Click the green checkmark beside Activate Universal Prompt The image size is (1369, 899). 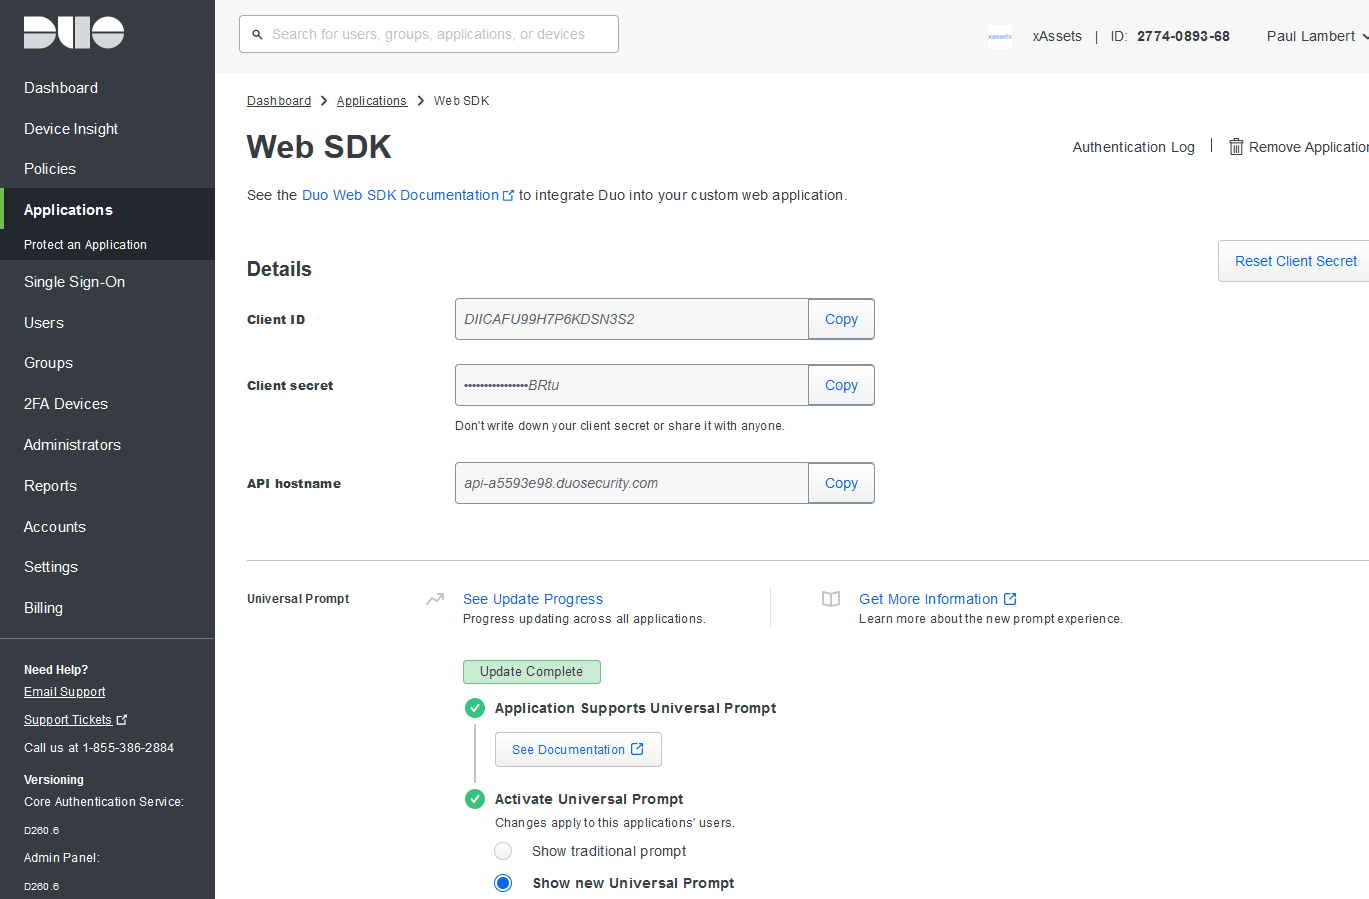pyautogui.click(x=474, y=799)
